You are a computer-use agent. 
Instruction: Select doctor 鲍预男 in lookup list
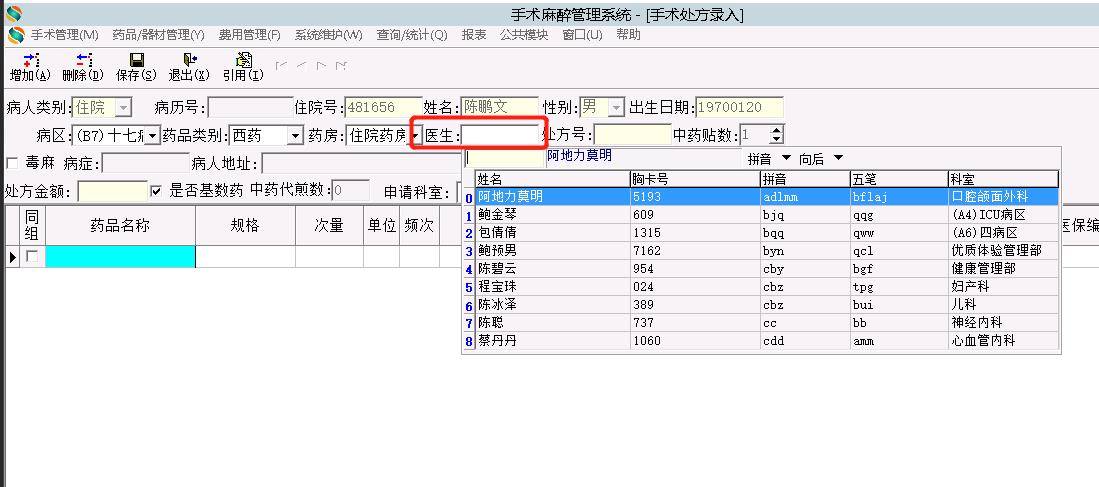coord(767,251)
